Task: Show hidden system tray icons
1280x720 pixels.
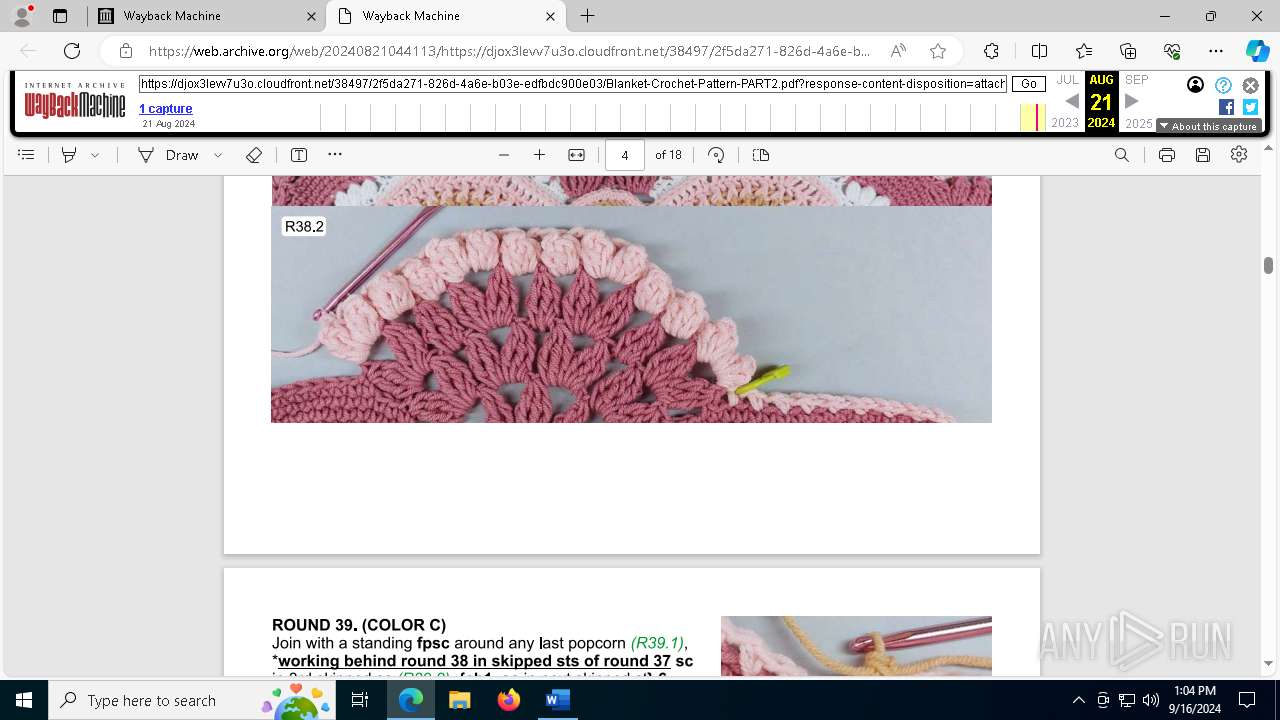Action: point(1078,700)
